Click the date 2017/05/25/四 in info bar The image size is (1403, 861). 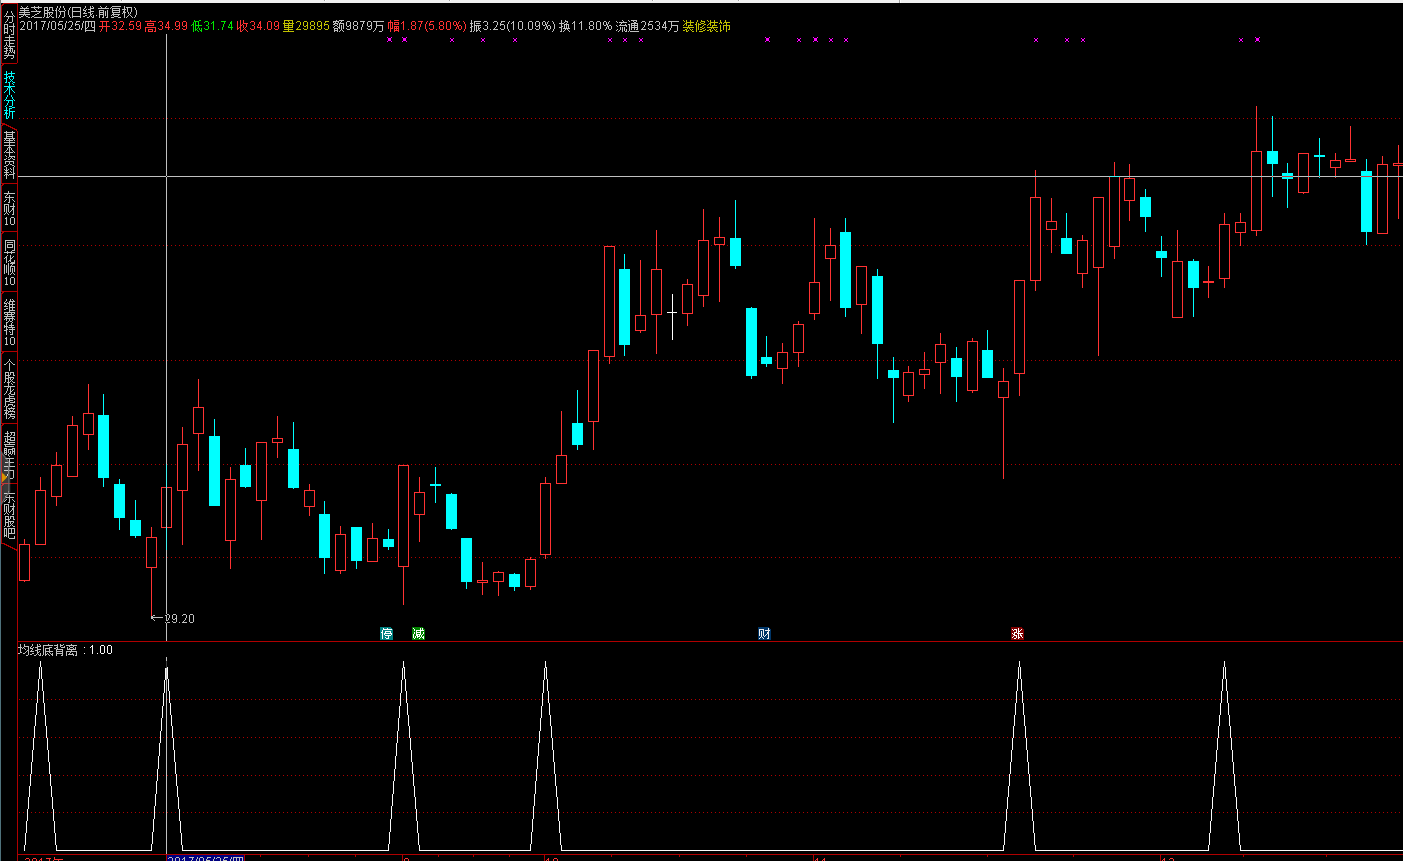pyautogui.click(x=57, y=26)
